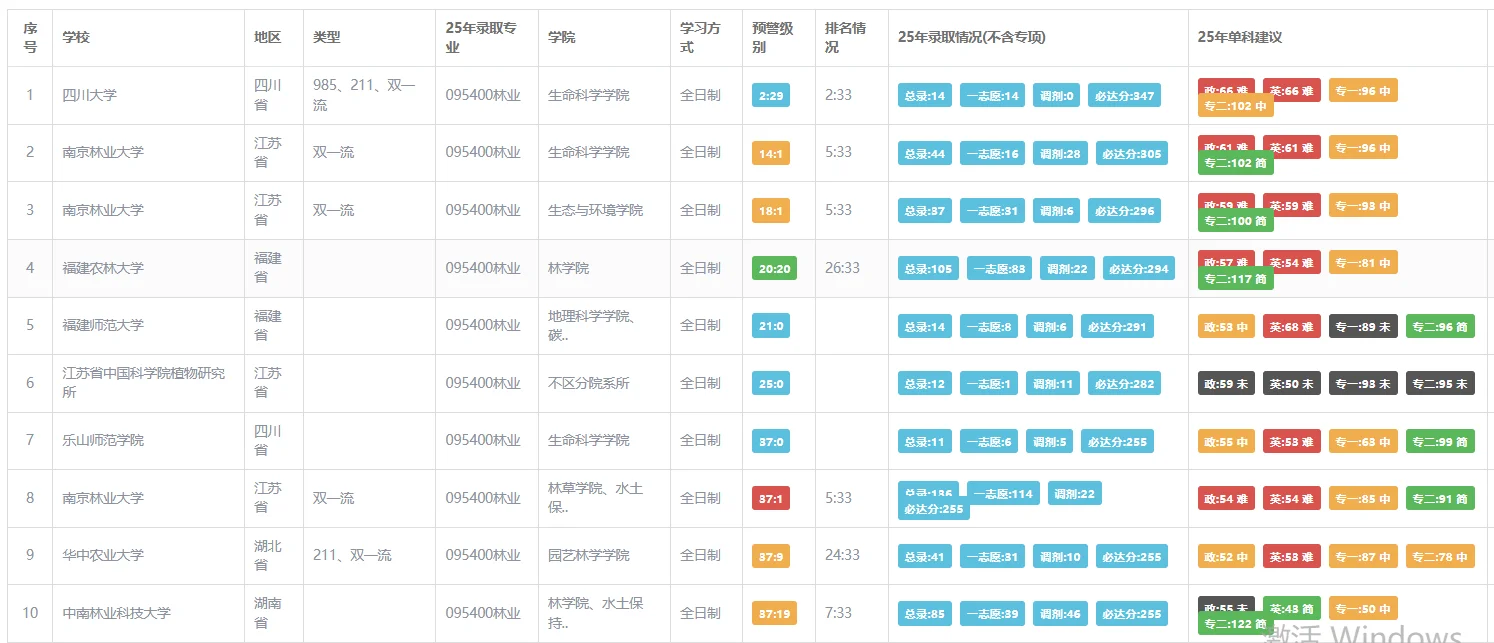Select the 专二:102 简 green badge

[1235, 163]
